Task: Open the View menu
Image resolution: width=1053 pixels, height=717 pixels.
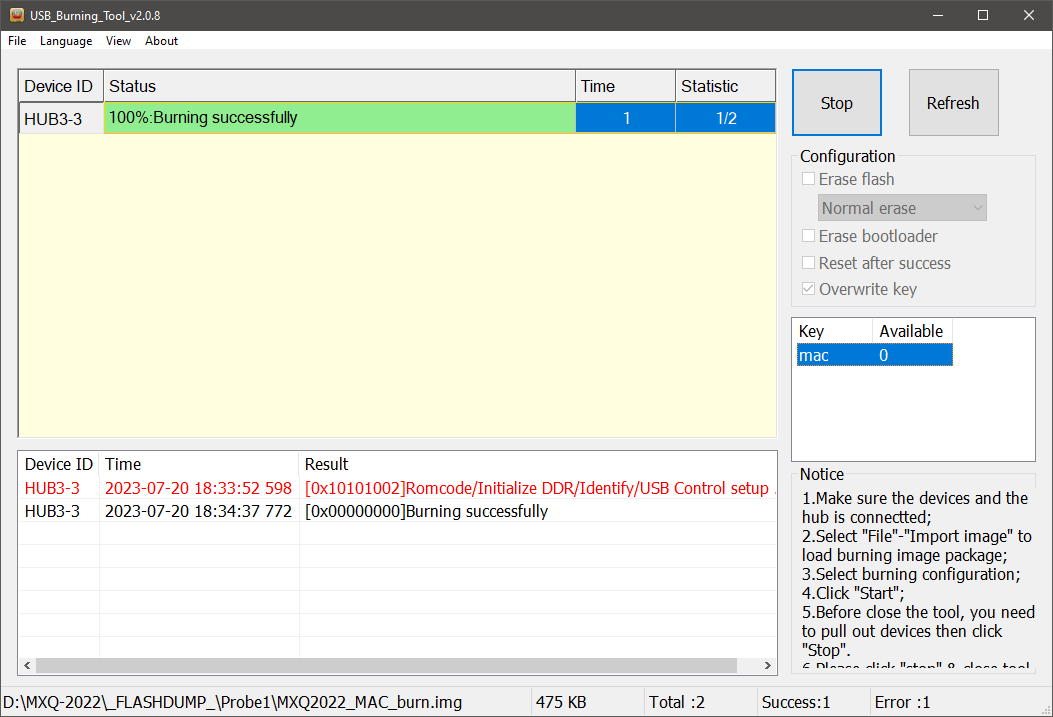Action: coord(118,41)
